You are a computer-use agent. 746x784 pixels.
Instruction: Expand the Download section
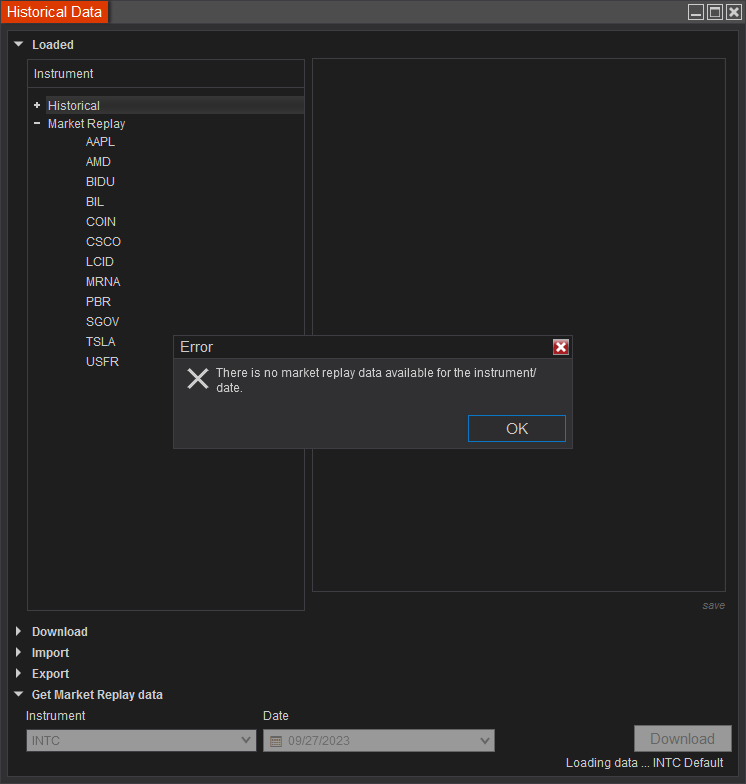(19, 632)
